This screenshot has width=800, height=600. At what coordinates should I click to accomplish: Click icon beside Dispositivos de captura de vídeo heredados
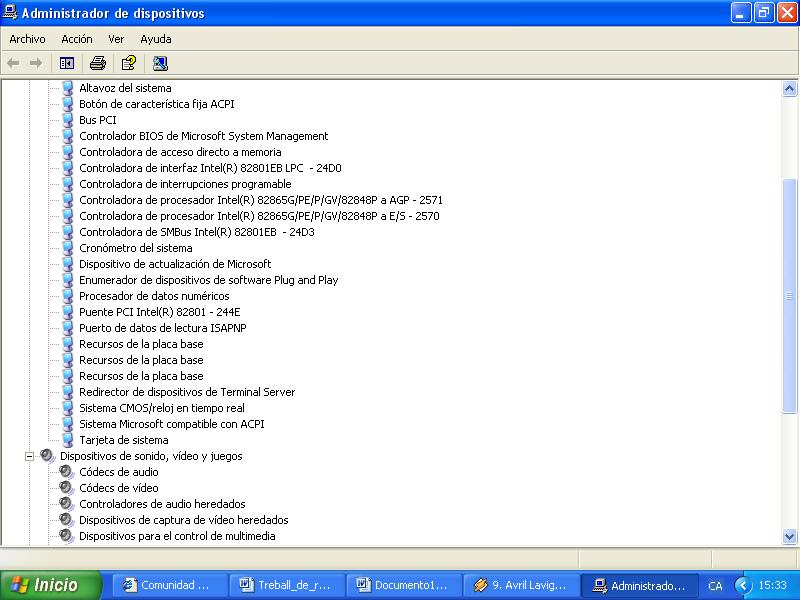pyautogui.click(x=67, y=520)
